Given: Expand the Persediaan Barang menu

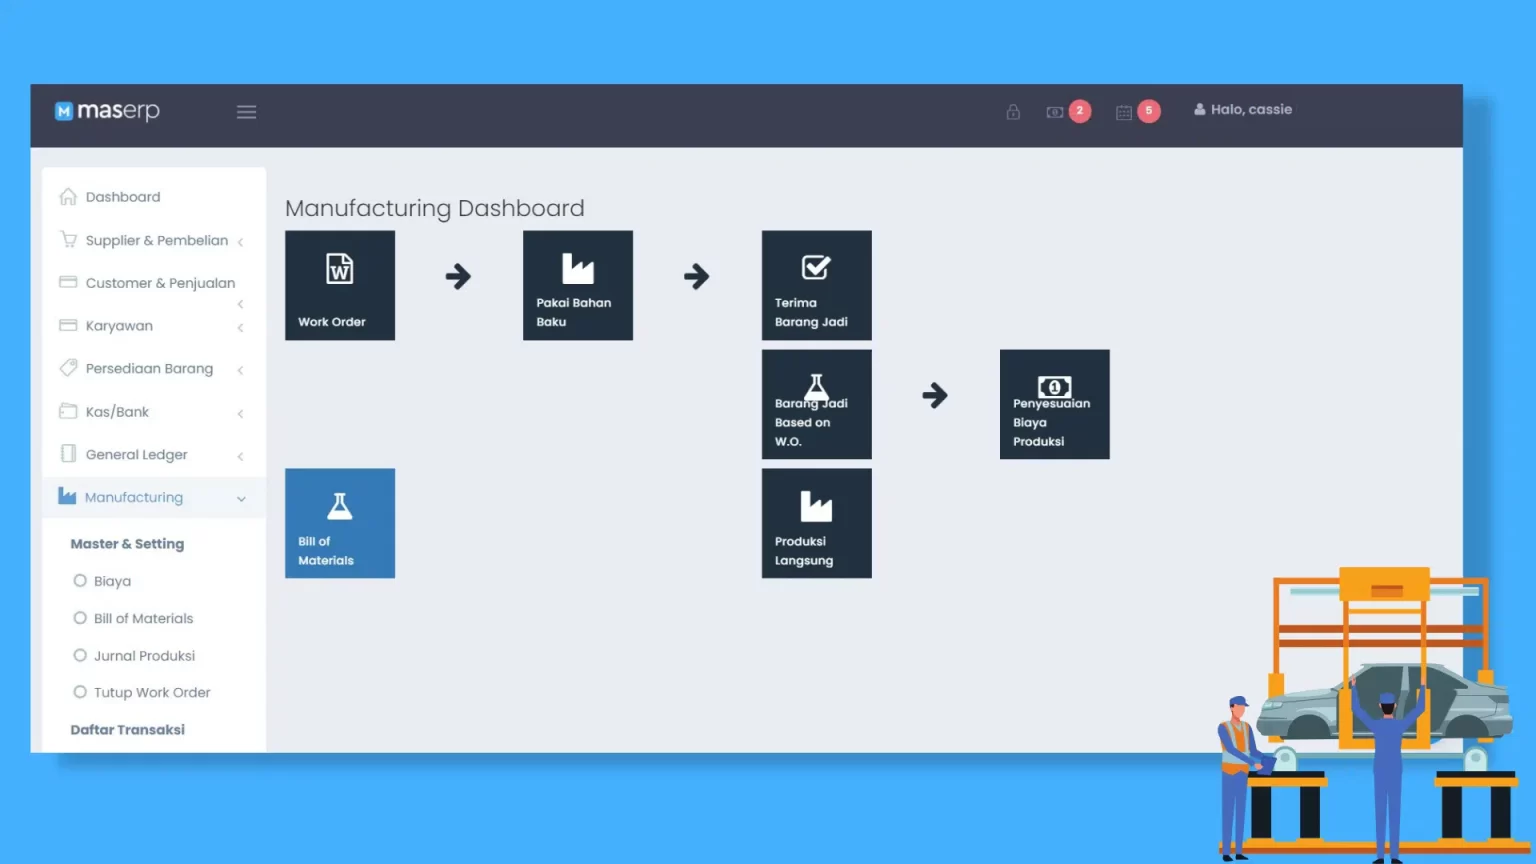Looking at the screenshot, I should pos(149,369).
